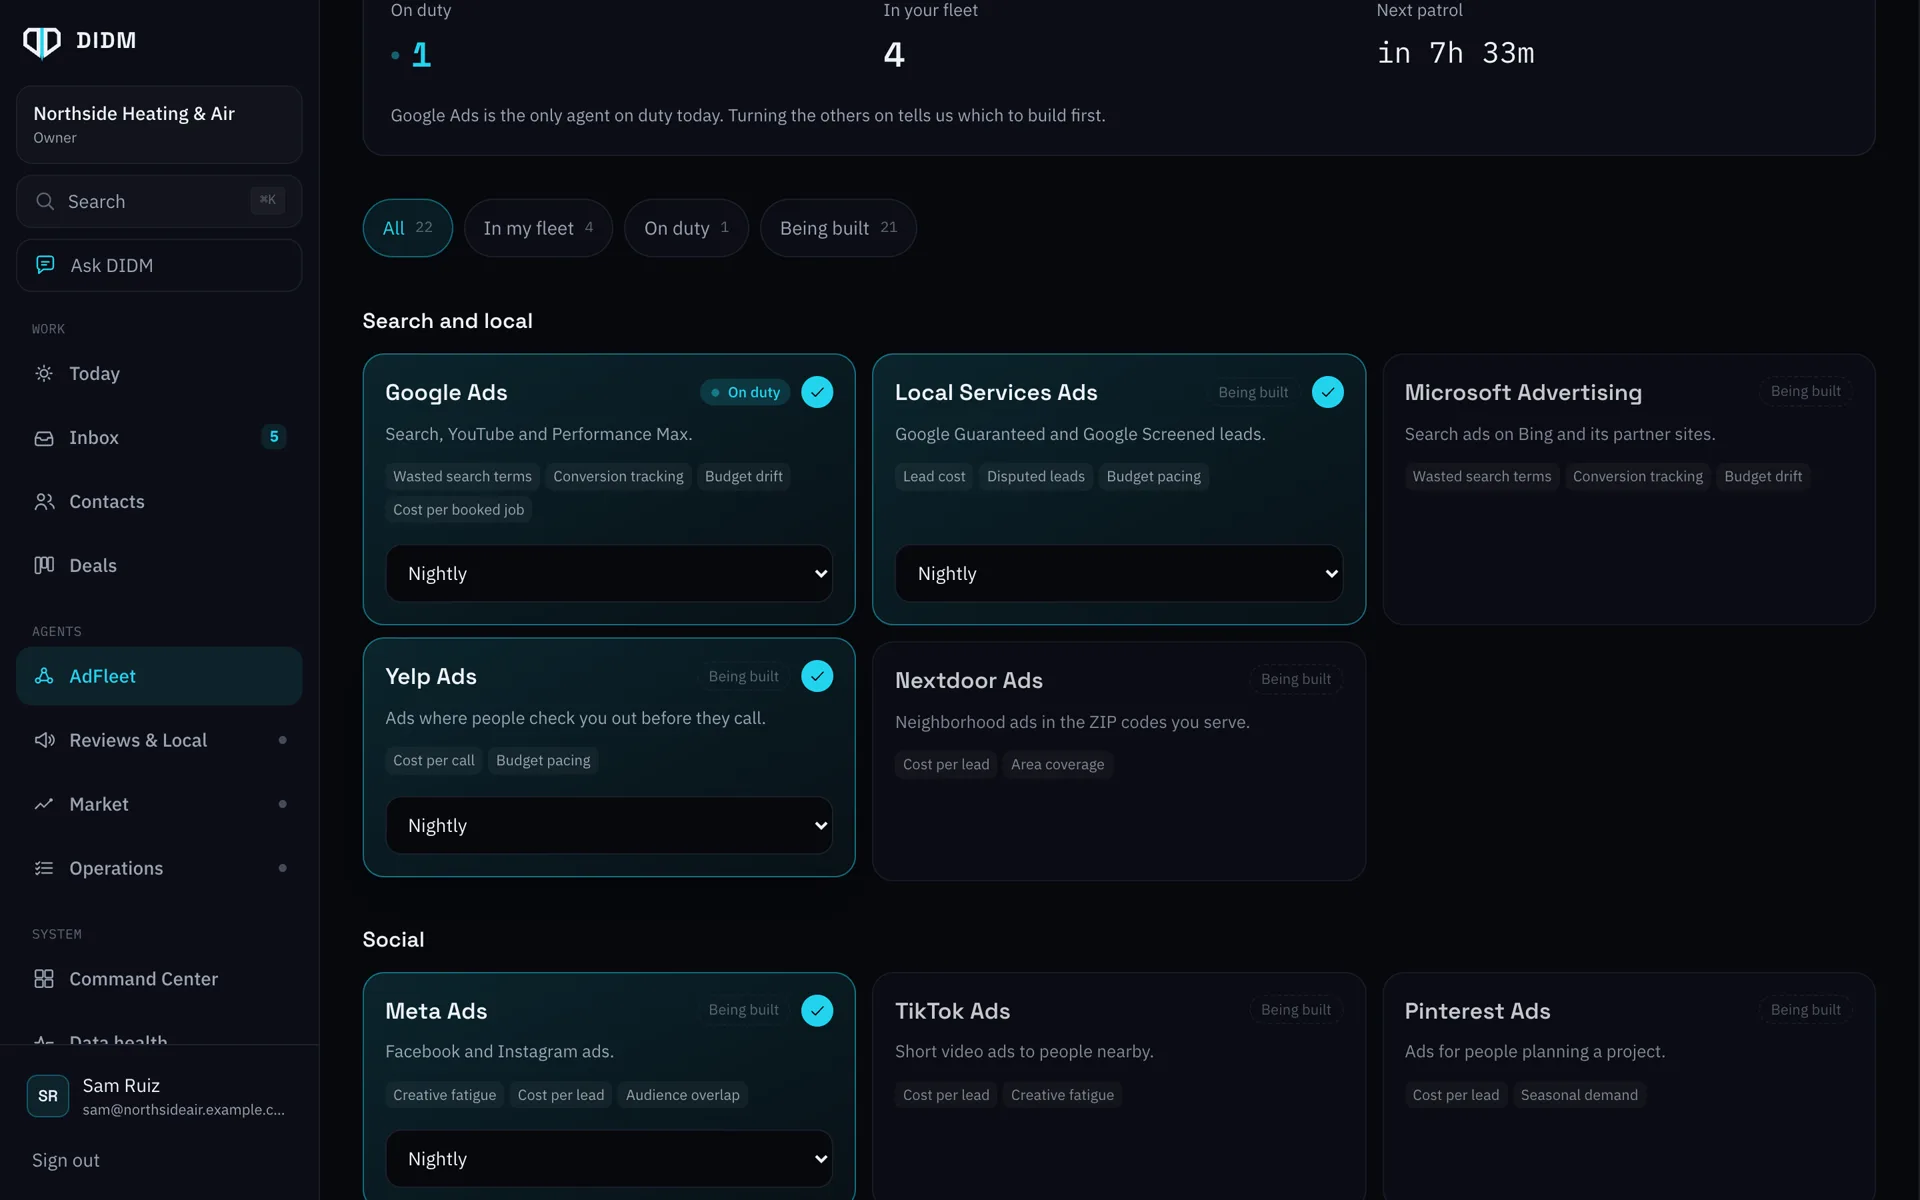Click the Social section heading
1920x1200 pixels.
coord(393,940)
